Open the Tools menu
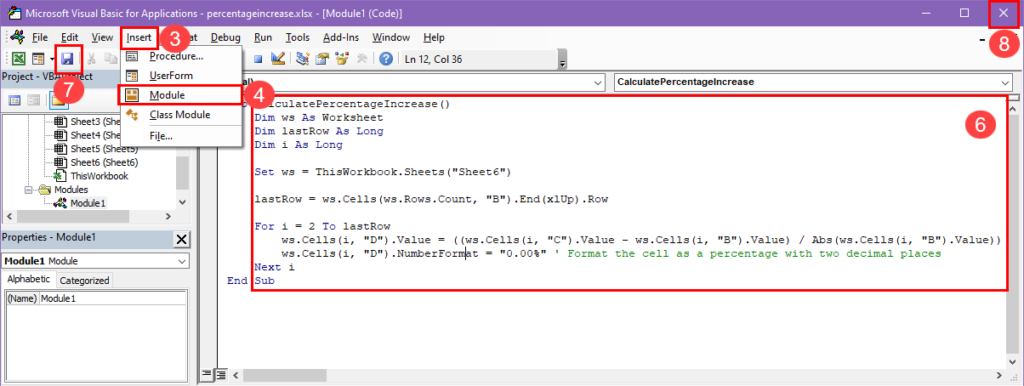 (x=297, y=37)
